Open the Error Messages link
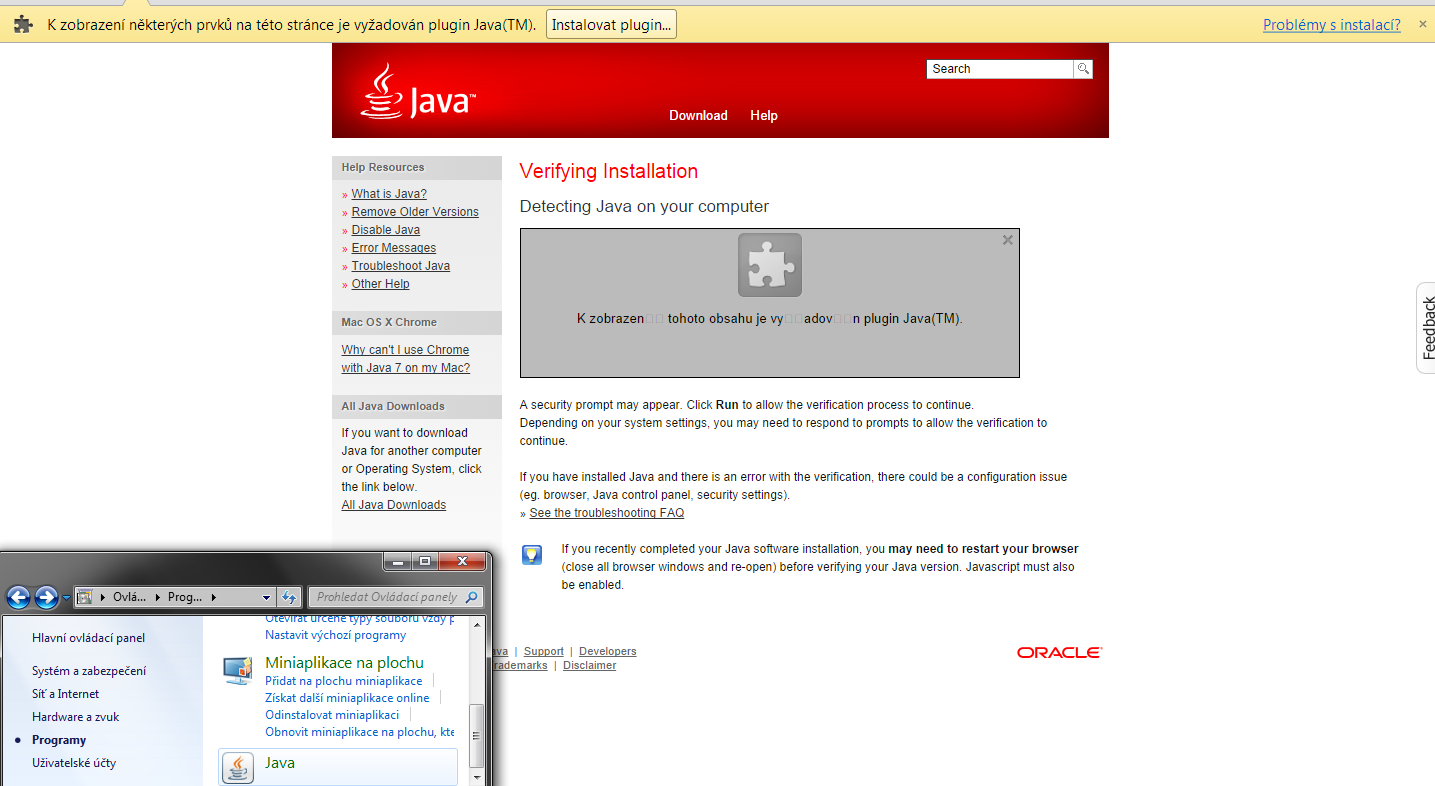This screenshot has width=1435, height=786. click(394, 248)
